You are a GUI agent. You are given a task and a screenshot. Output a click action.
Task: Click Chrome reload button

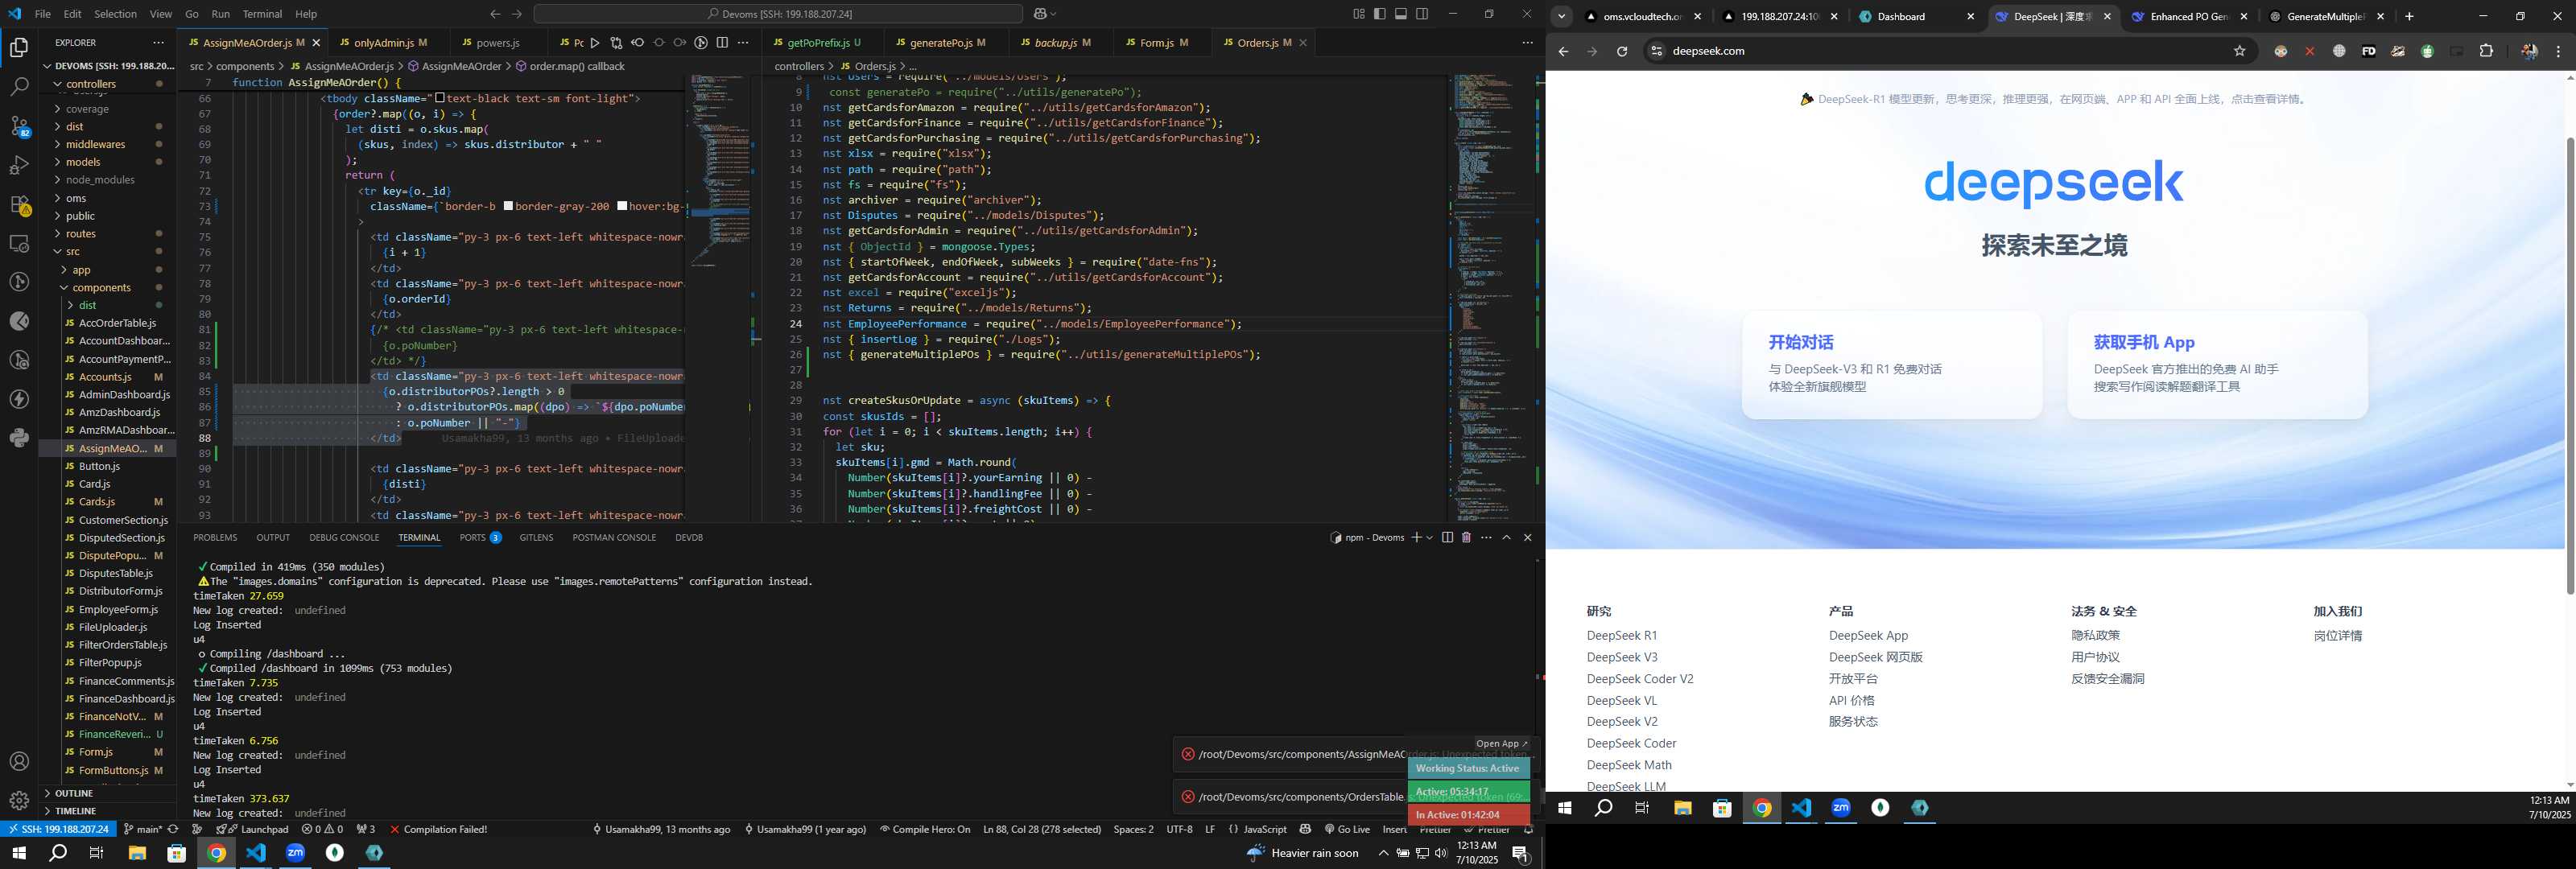coord(1622,51)
